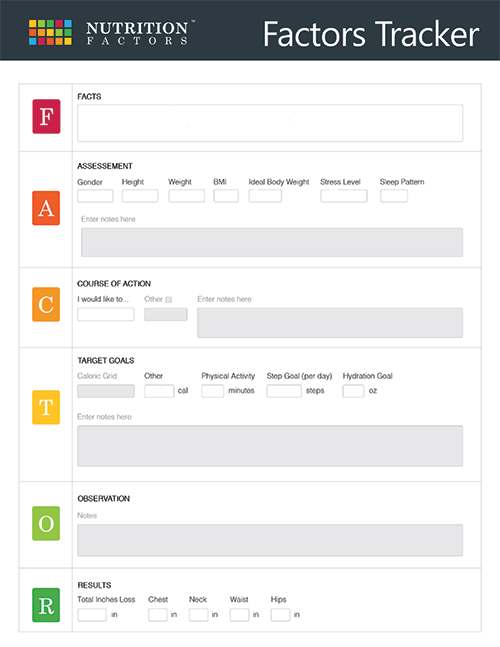500x647 pixels.
Task: Open the Gender dropdown field
Action: 95,196
